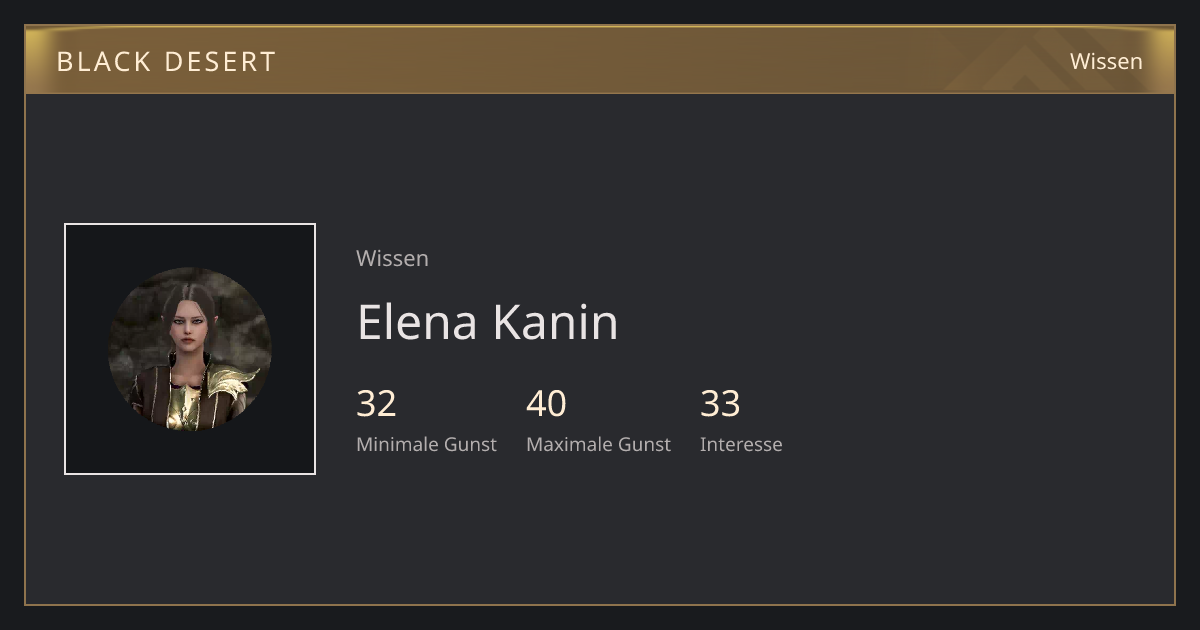Select the Interesse label

point(741,444)
